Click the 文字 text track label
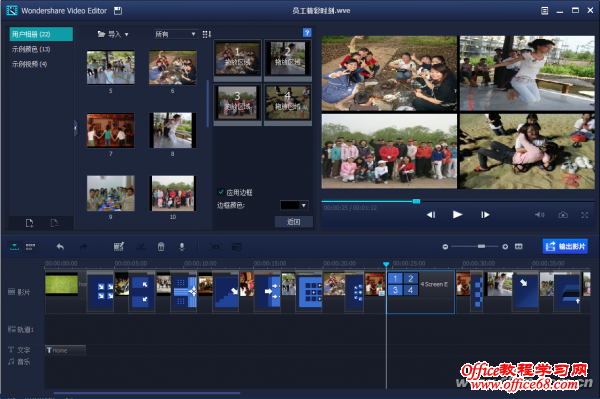The height and width of the screenshot is (399, 600). click(19, 350)
